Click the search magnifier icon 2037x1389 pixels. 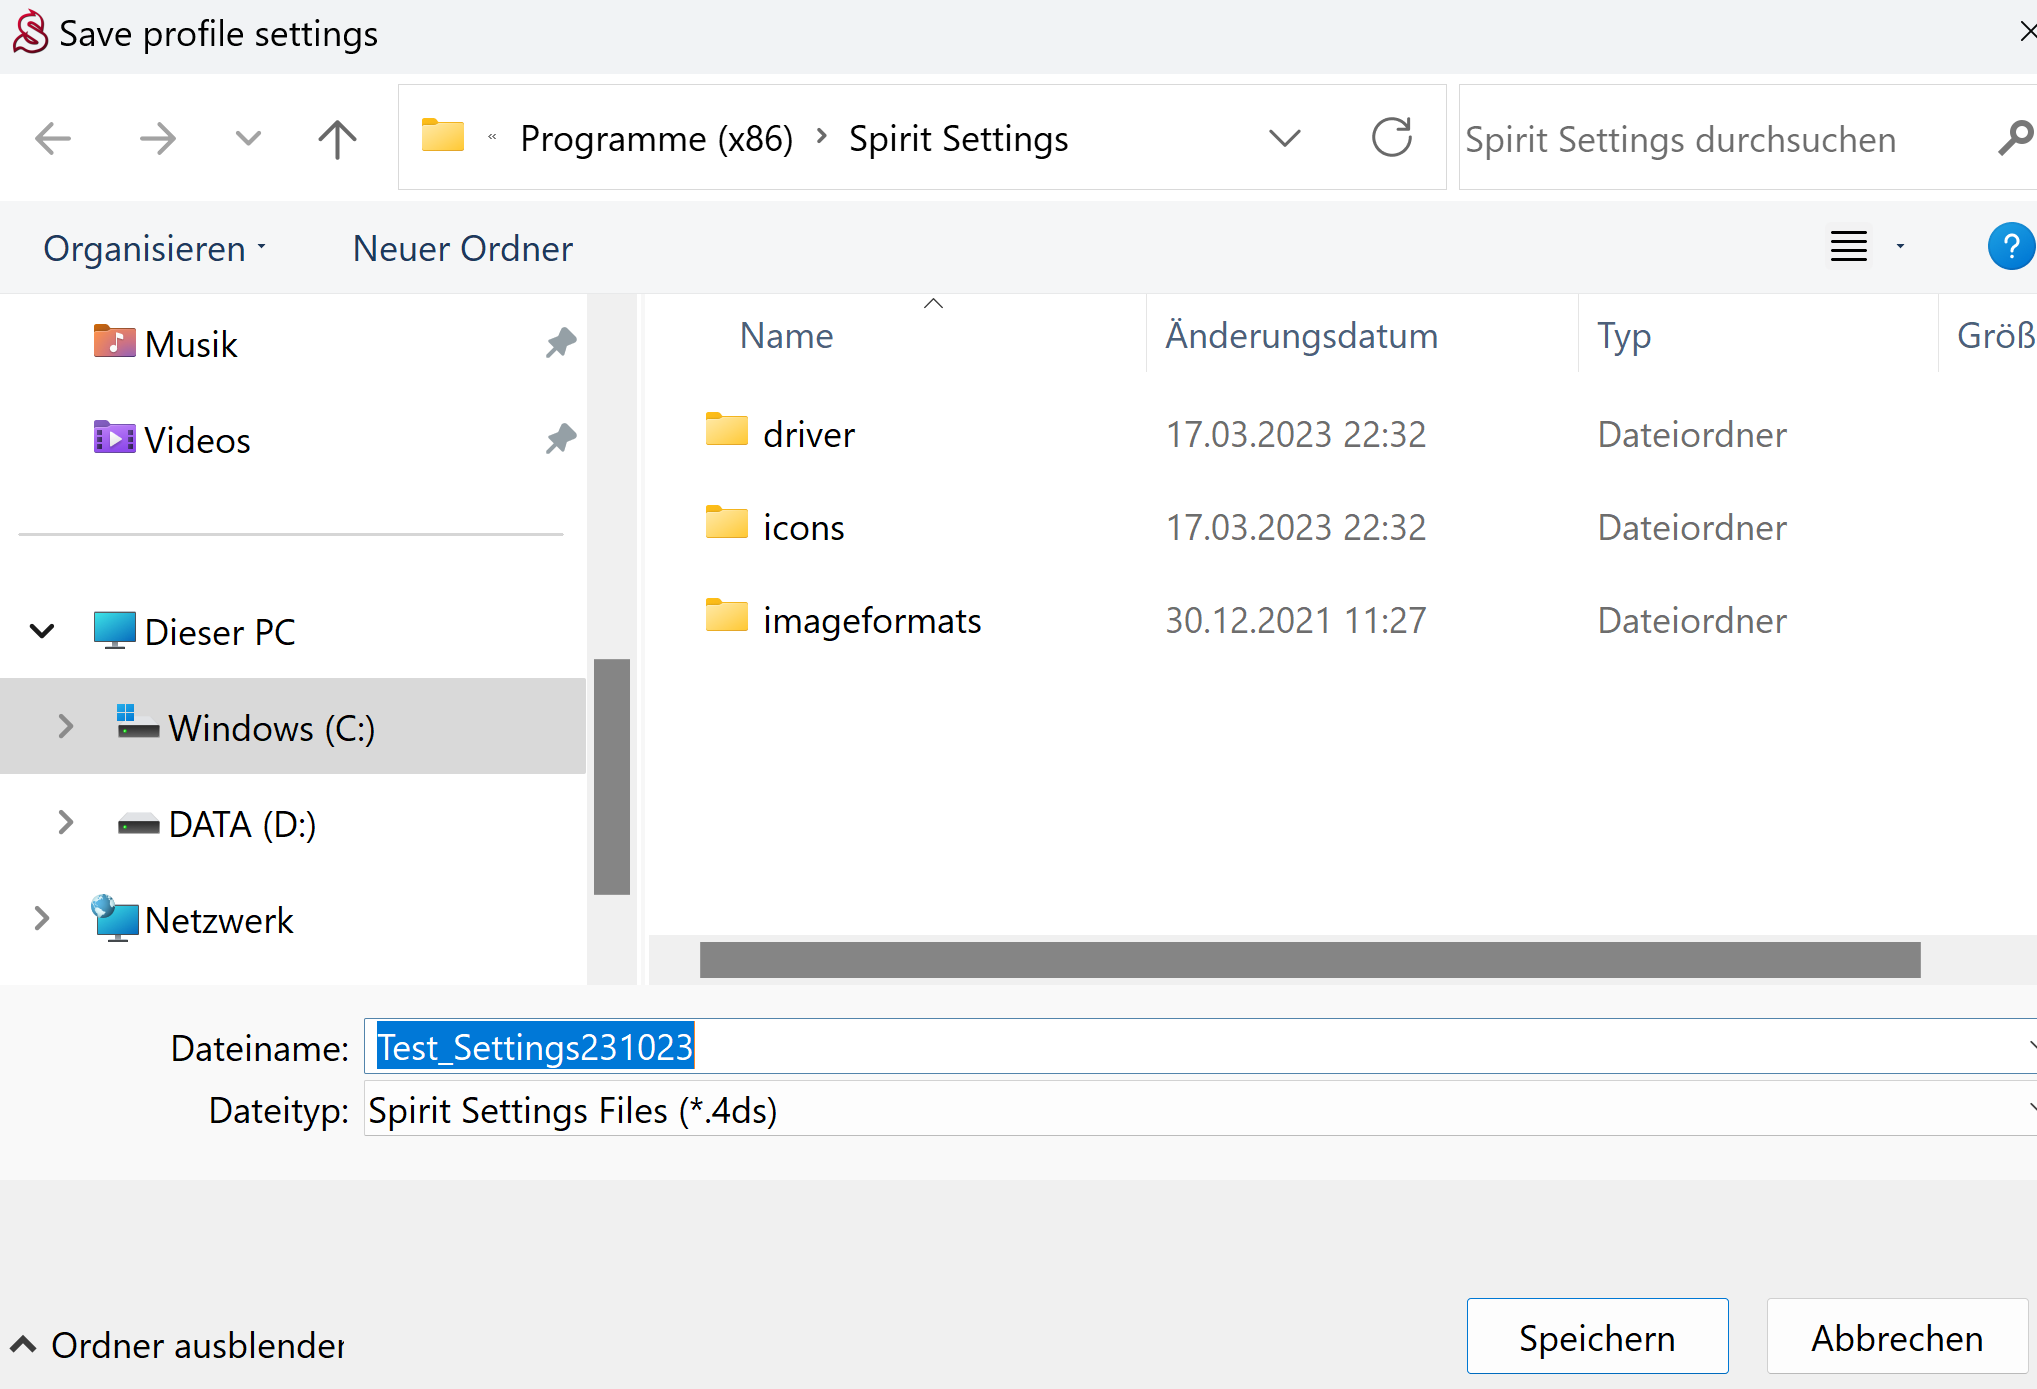pyautogui.click(x=2014, y=138)
